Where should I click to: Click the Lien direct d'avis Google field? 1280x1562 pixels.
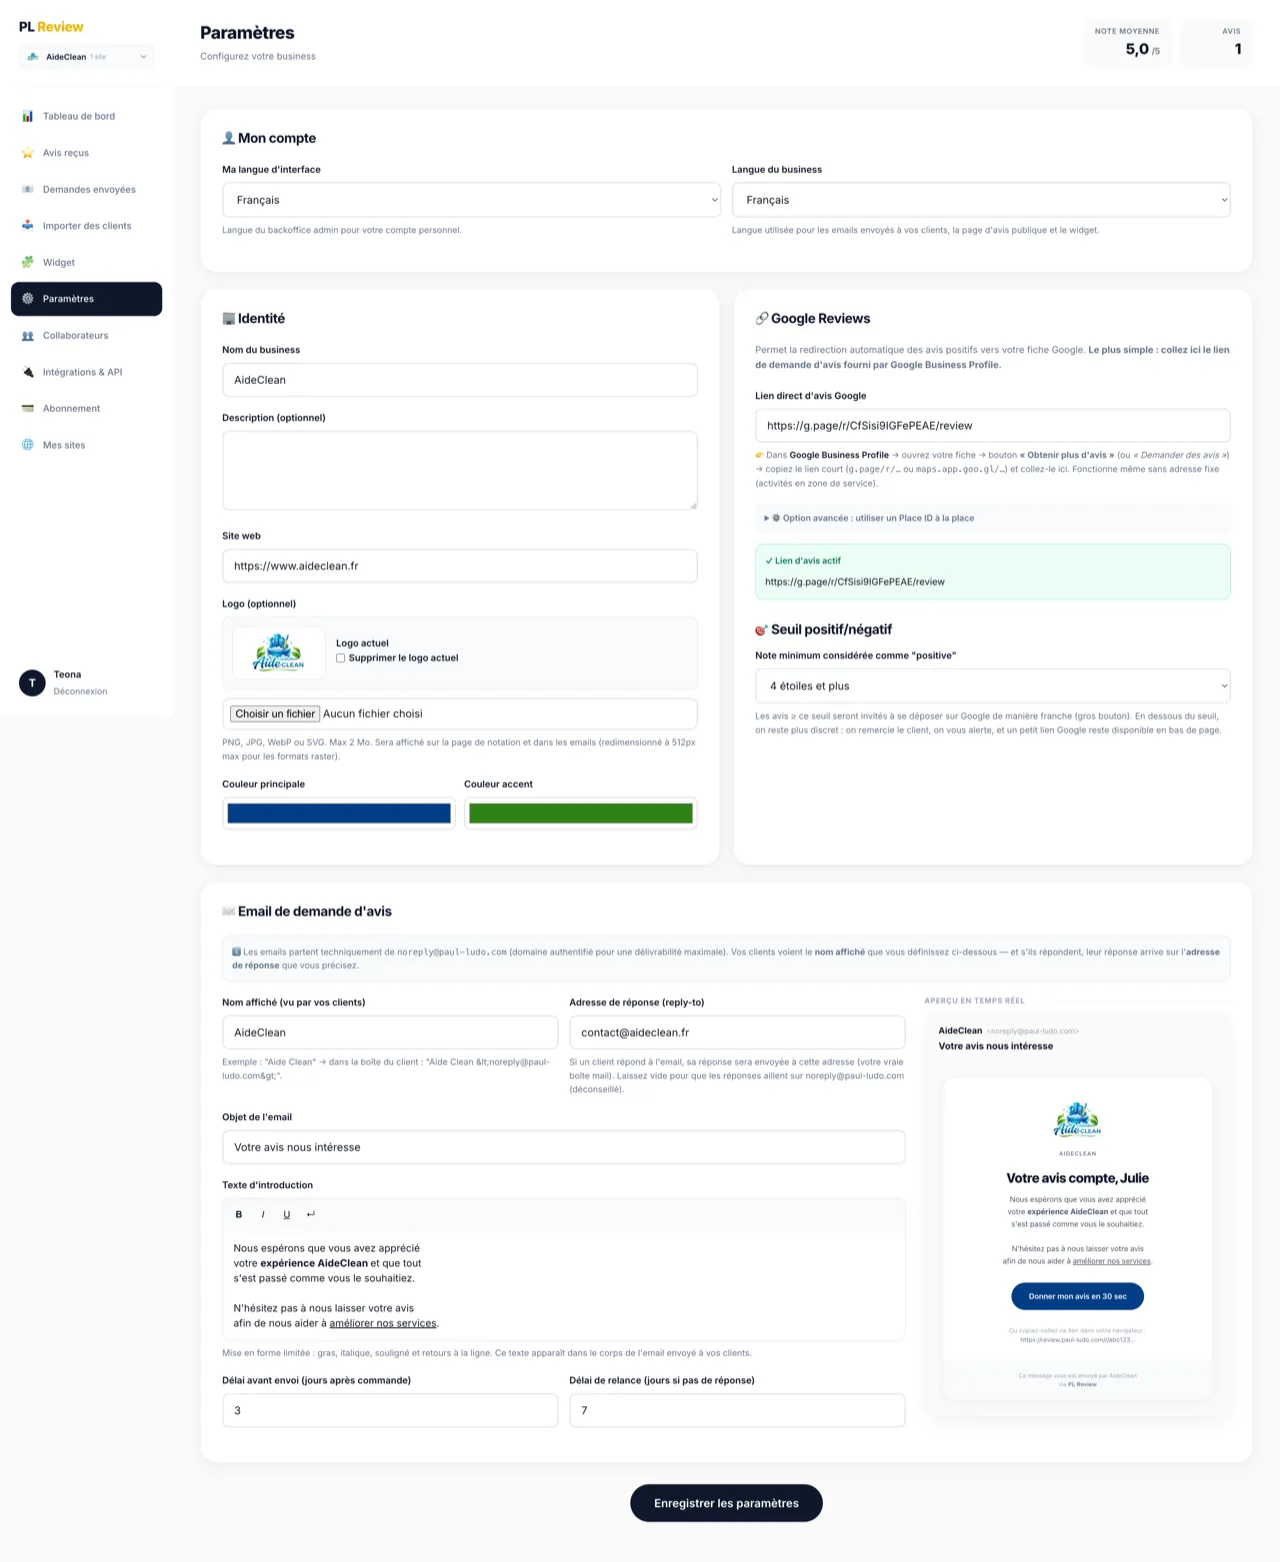click(x=993, y=426)
